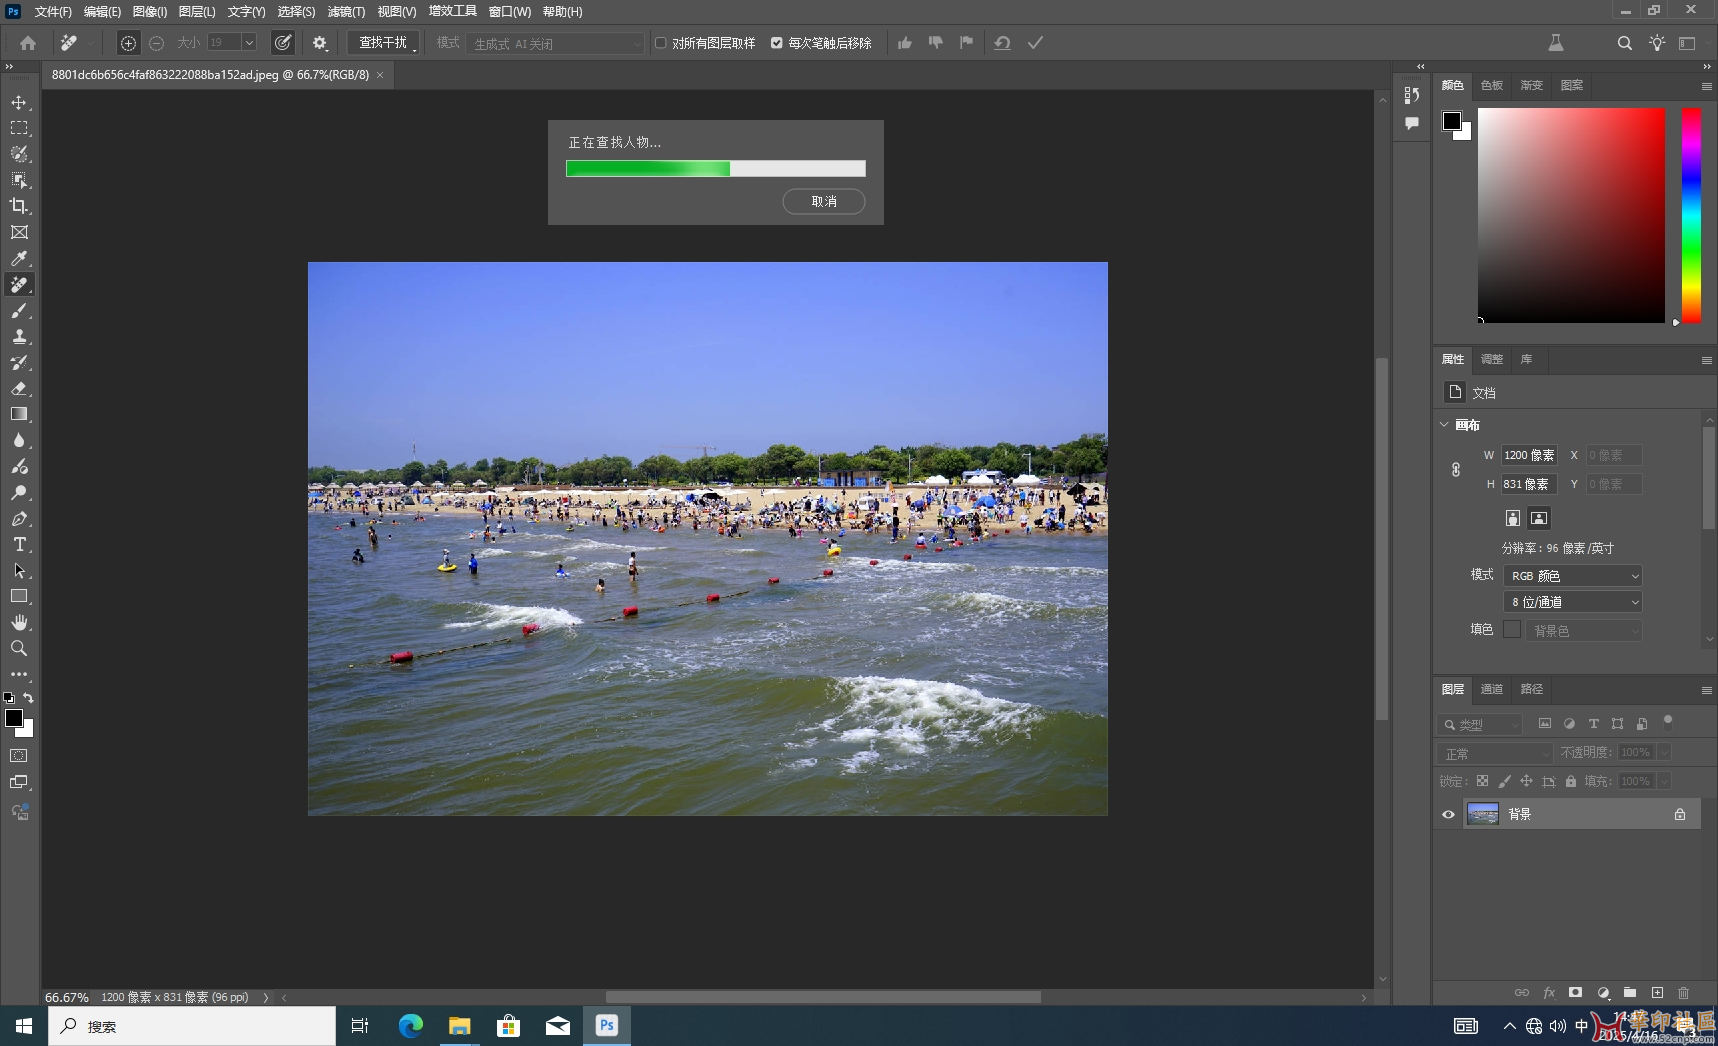Select the Horizontal Type tool
1718x1046 pixels.
[19, 545]
